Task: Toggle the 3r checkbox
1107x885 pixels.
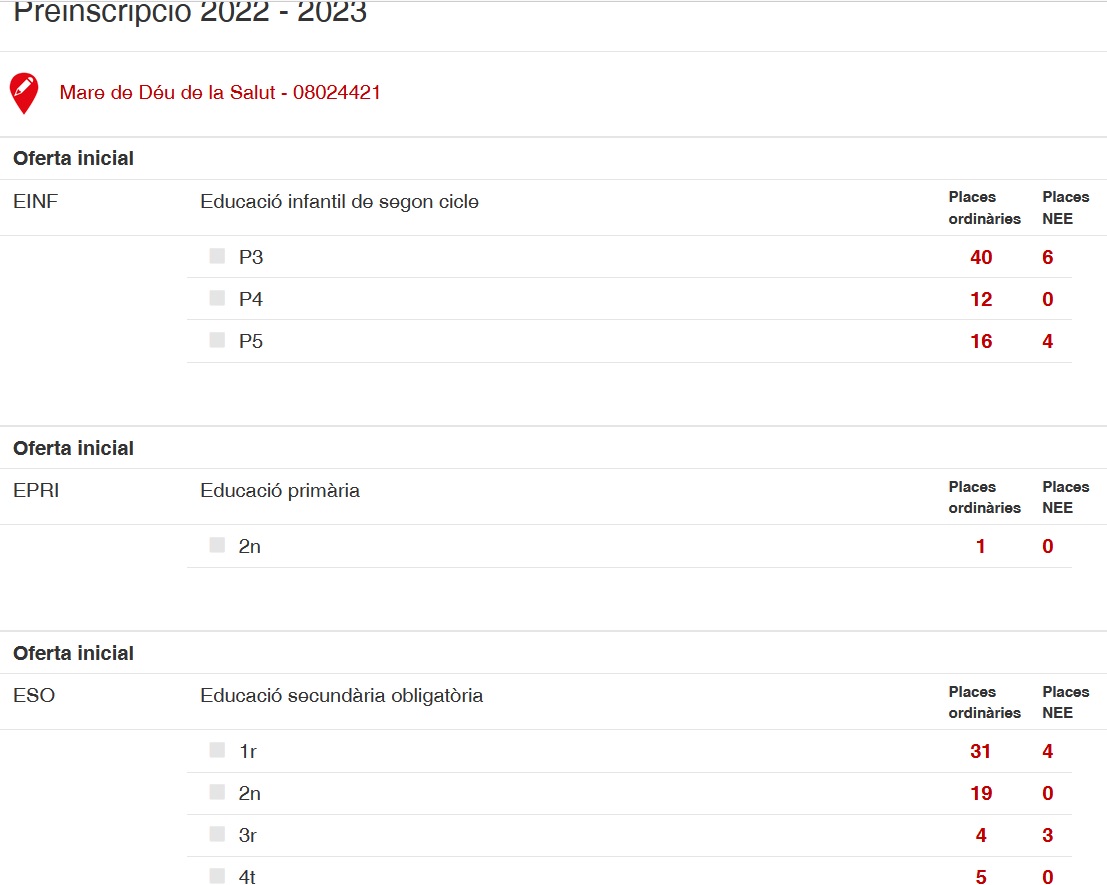Action: click(x=217, y=834)
